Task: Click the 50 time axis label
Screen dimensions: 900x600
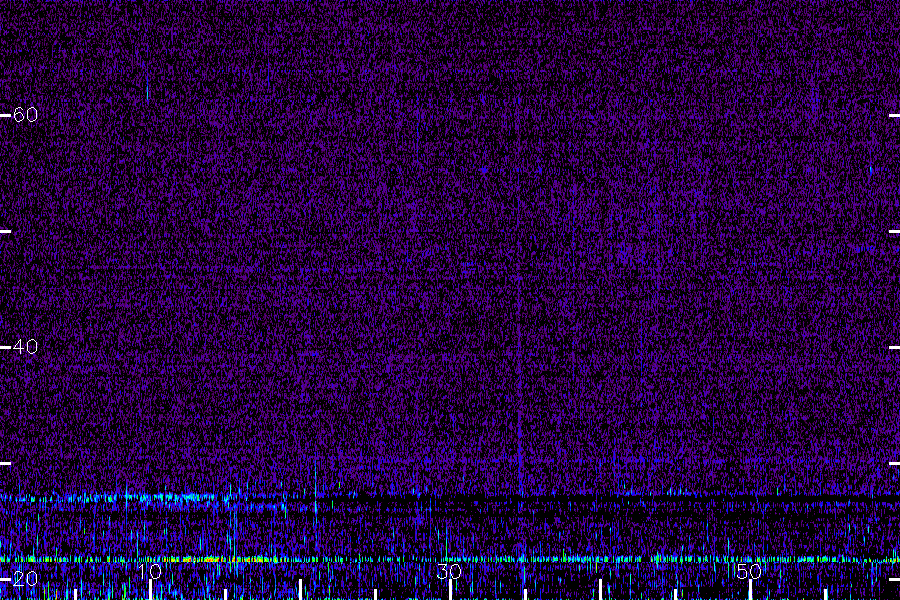Action: [749, 571]
